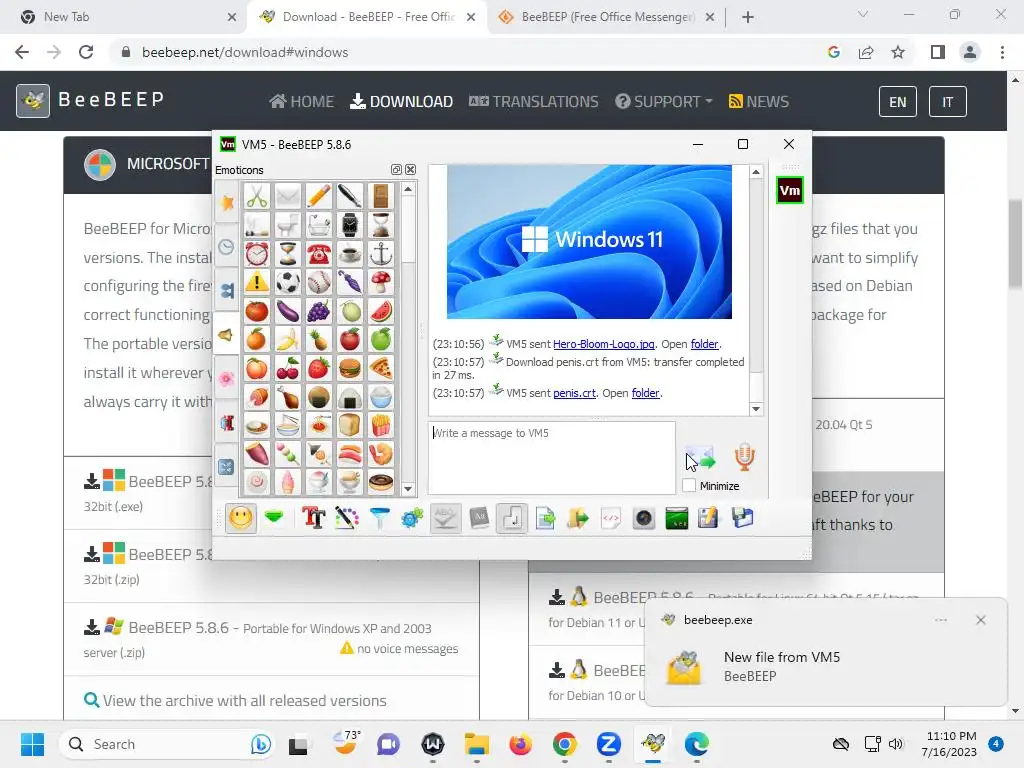Open the chat font selection (TT) tool

point(313,519)
